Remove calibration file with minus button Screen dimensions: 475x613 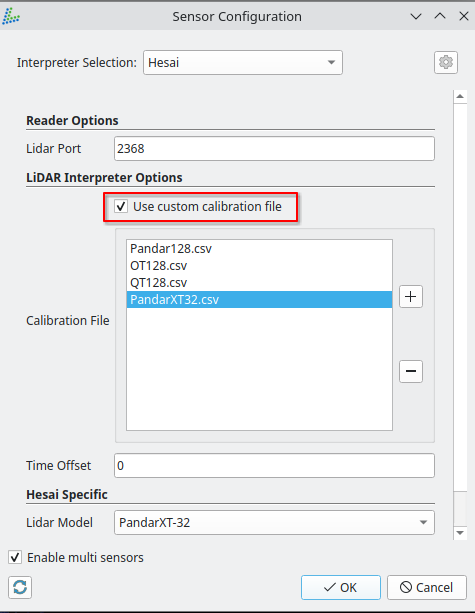click(410, 371)
